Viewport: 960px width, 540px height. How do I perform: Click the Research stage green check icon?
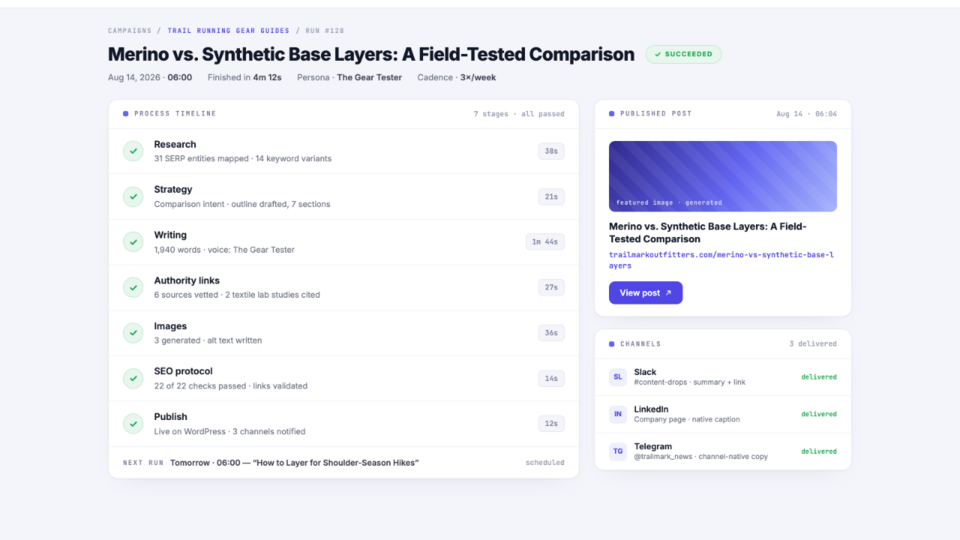[x=133, y=151]
